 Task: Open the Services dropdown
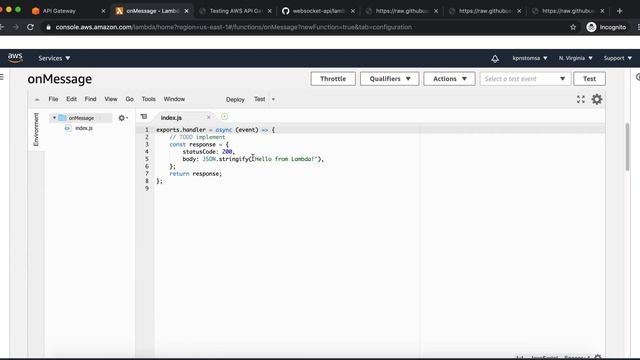click(54, 58)
